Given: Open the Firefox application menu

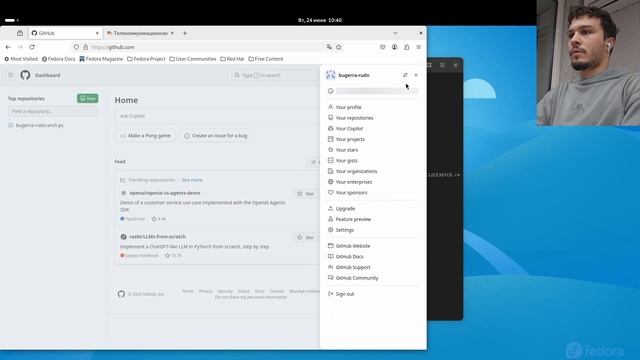Looking at the screenshot, I should [418, 47].
